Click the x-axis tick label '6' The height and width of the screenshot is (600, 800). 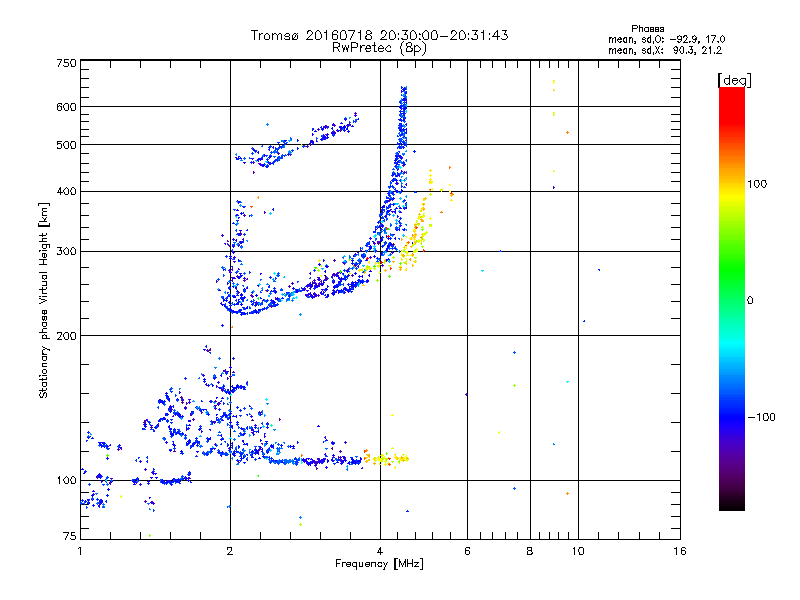[x=467, y=551]
